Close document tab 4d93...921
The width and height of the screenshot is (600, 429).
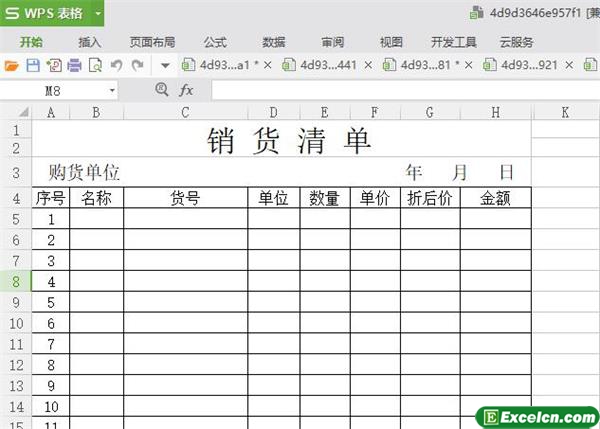click(x=569, y=65)
